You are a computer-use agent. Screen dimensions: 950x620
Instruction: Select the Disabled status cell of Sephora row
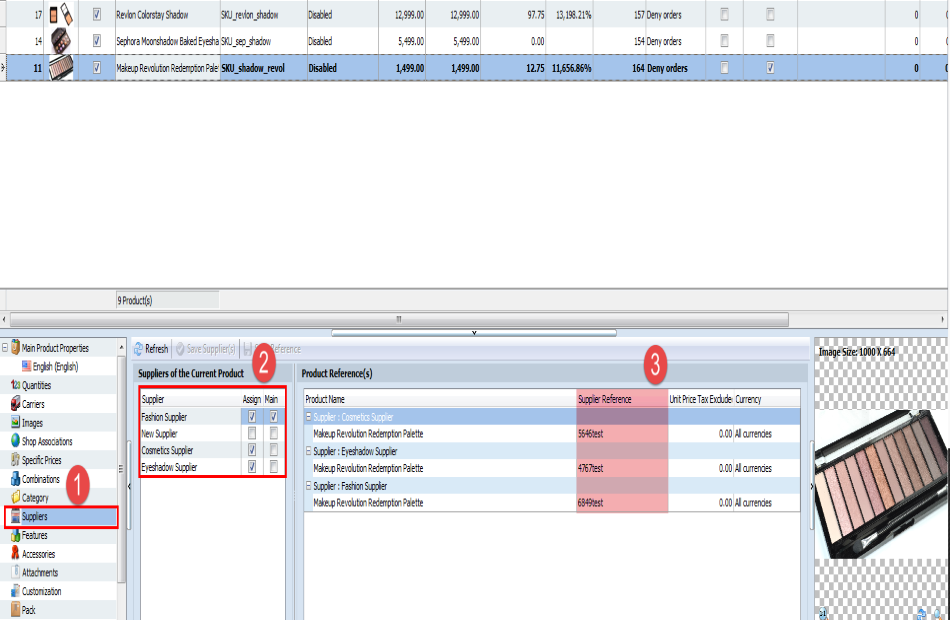tap(342, 41)
